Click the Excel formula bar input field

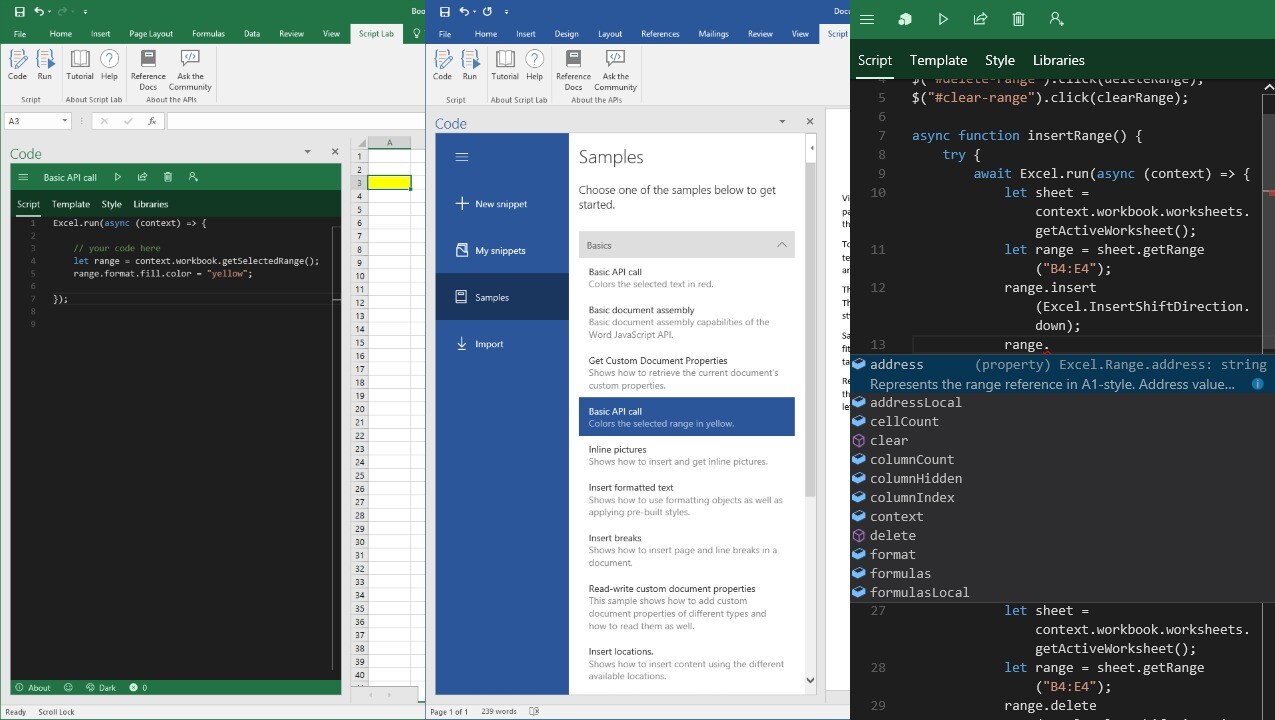click(x=295, y=121)
